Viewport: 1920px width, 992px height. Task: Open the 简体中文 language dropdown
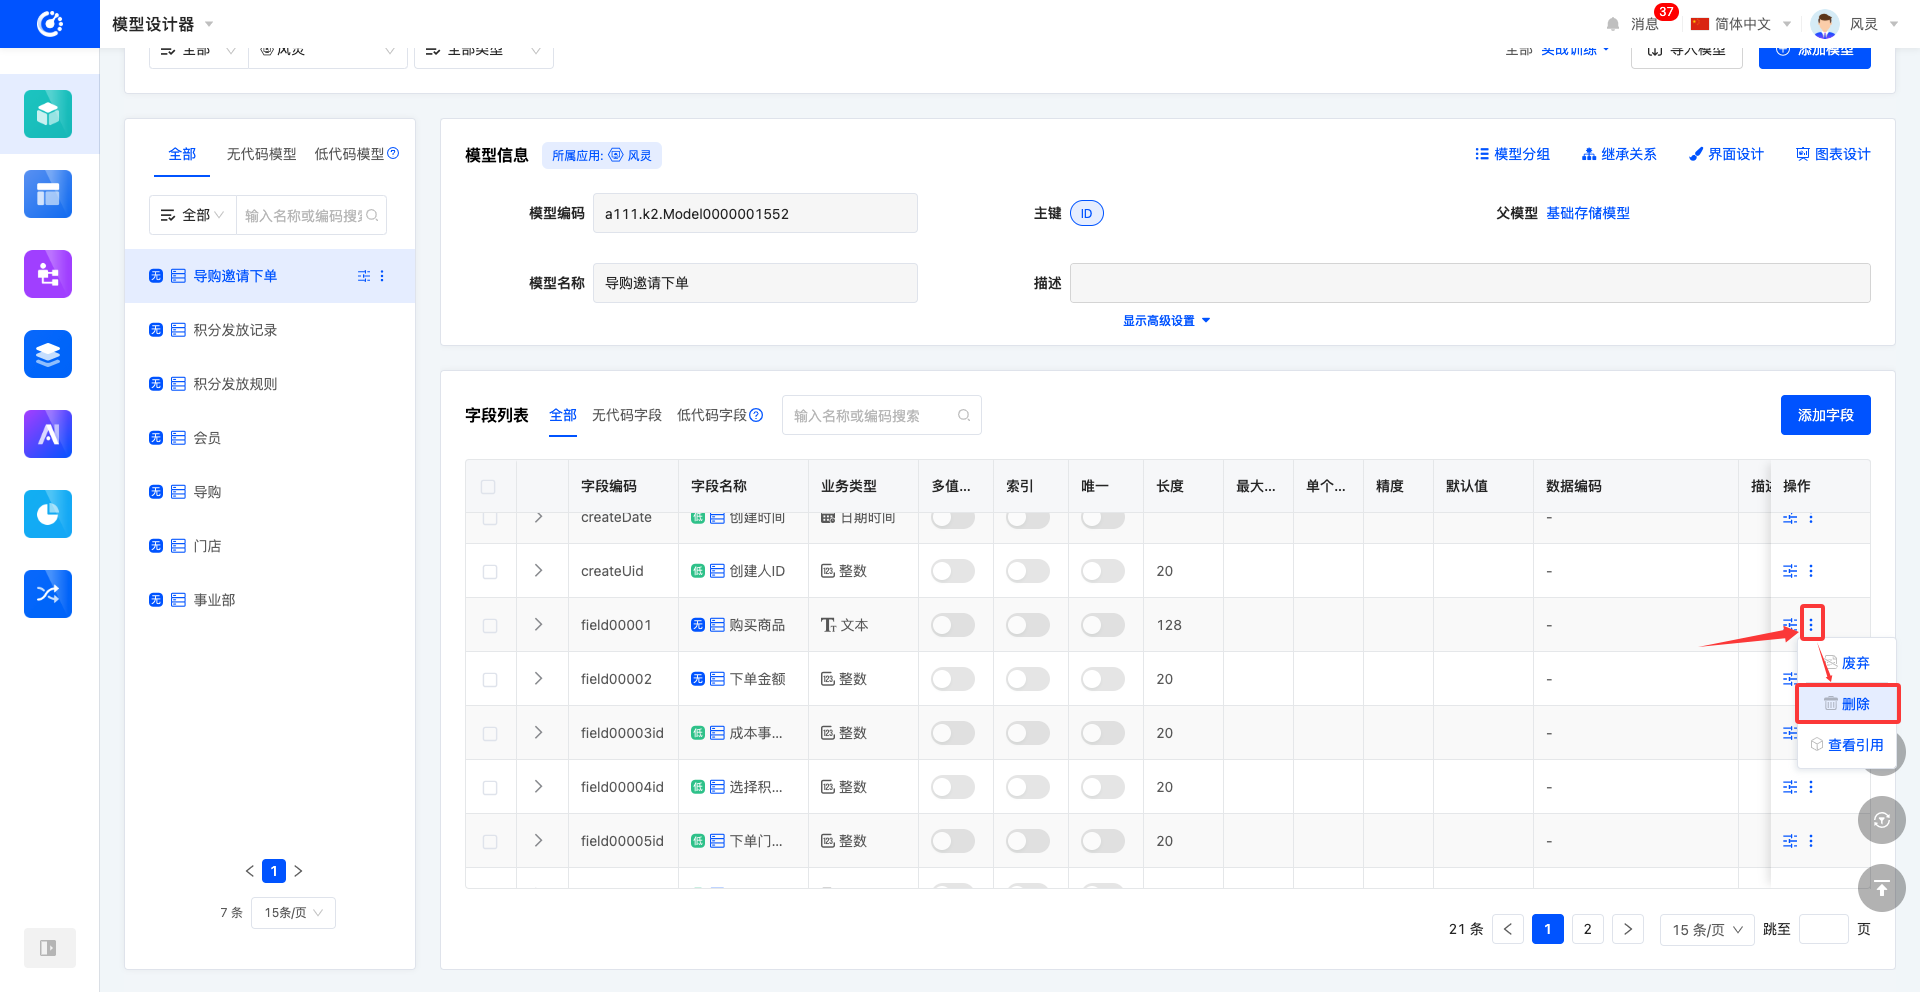[x=1741, y=24]
